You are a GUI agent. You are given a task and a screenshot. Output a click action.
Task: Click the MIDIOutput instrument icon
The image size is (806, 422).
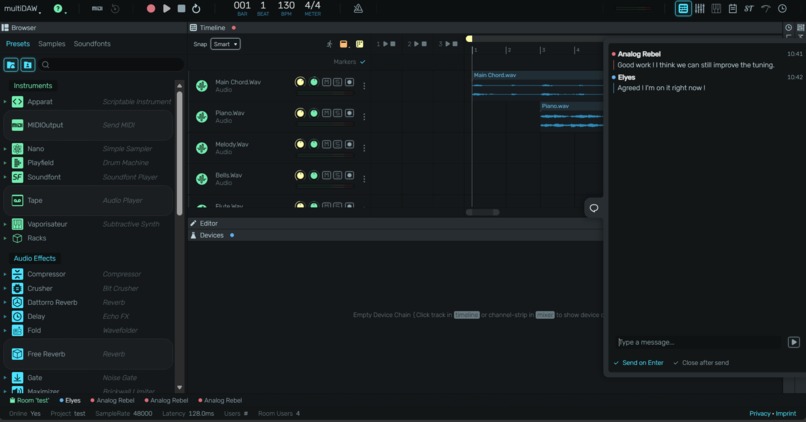(x=17, y=125)
